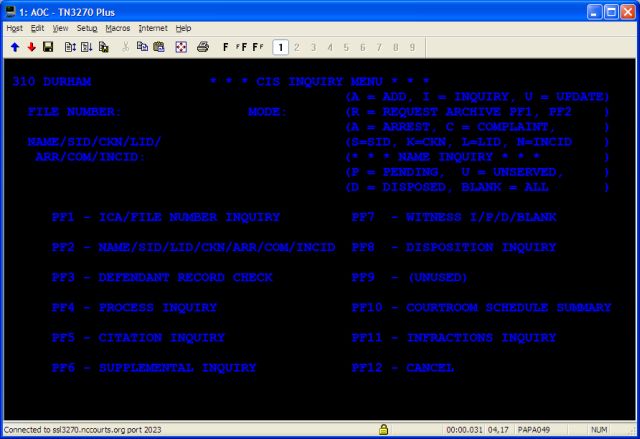Click PF1 - ICA/FILE NUMBER INQUIRY text
This screenshot has height=439, width=640.
pos(166,217)
